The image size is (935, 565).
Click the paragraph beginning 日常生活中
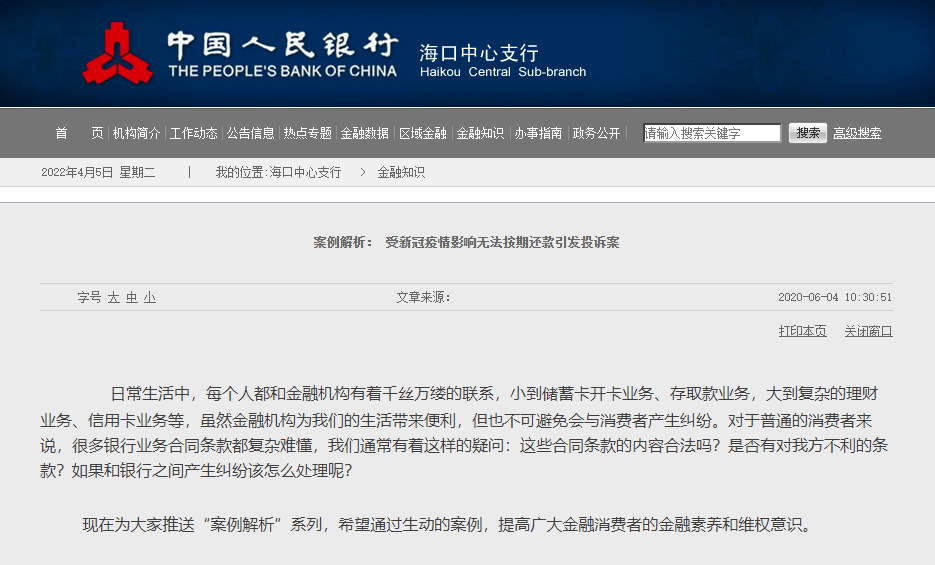(465, 432)
